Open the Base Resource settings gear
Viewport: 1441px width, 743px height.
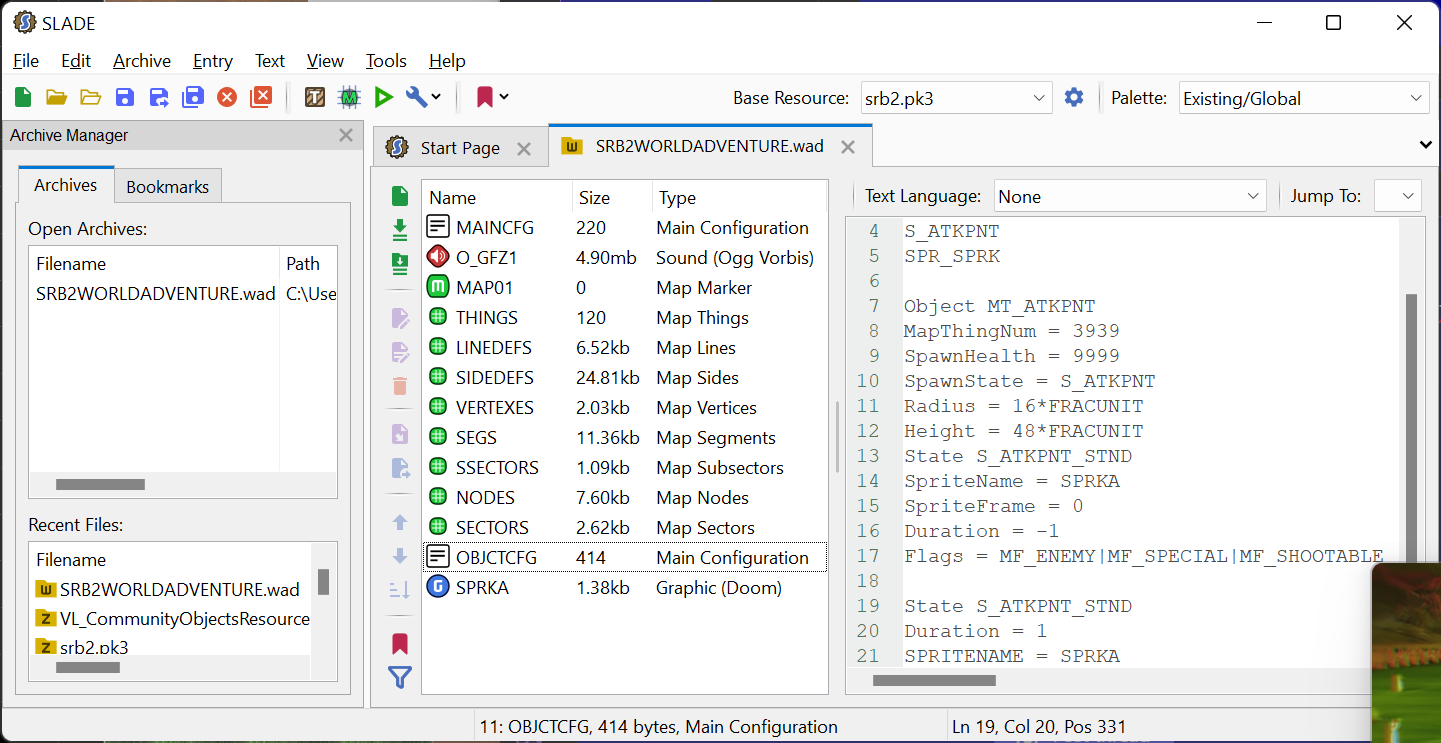[x=1074, y=97]
